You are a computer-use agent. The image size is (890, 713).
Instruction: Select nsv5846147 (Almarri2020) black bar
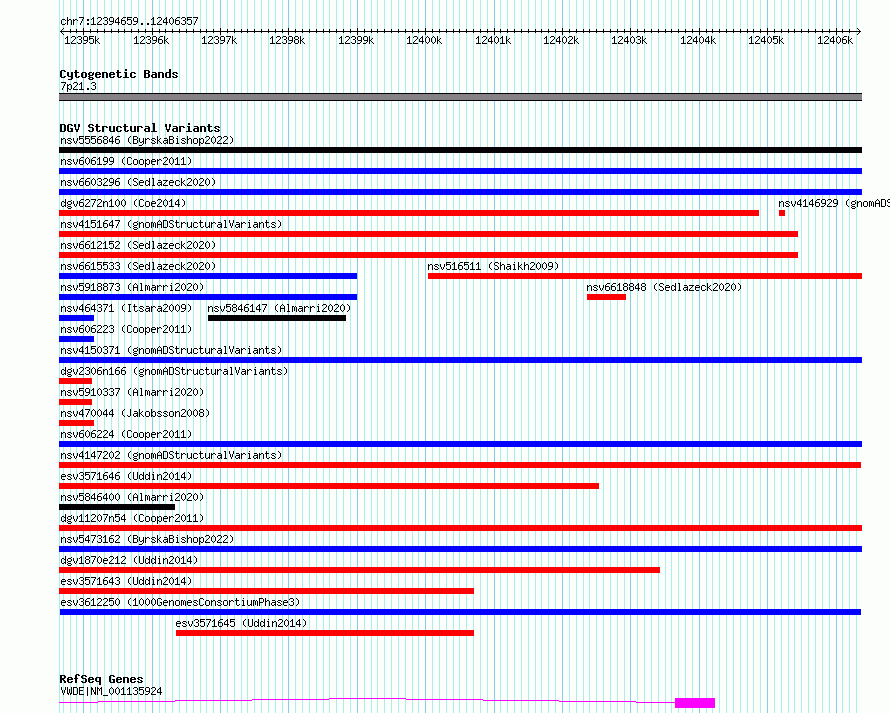pyautogui.click(x=277, y=318)
